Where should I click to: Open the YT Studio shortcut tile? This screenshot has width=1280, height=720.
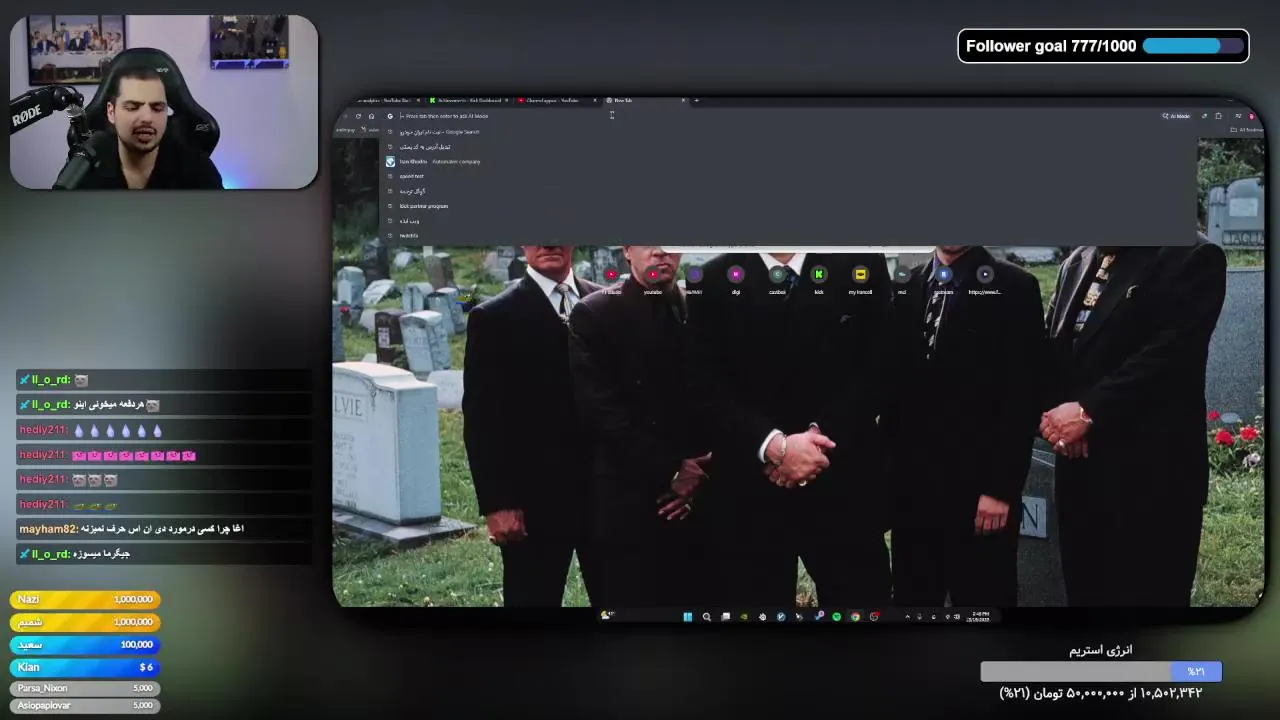[611, 279]
